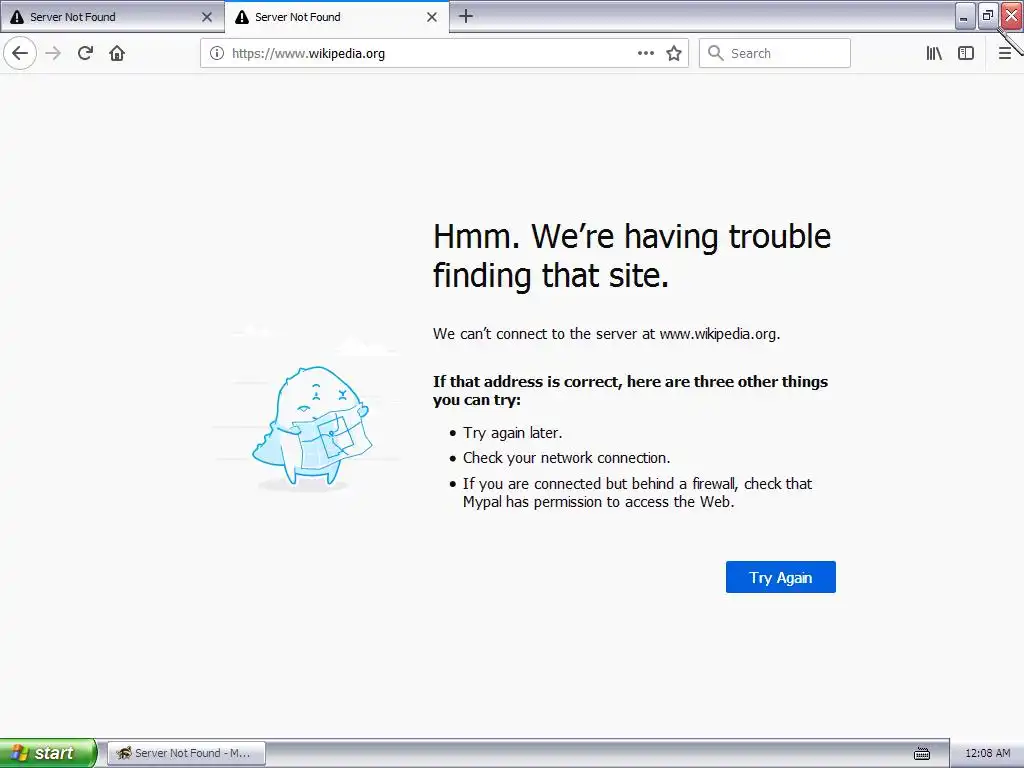
Task: Open page actions three-dot menu
Action: [x=645, y=53]
